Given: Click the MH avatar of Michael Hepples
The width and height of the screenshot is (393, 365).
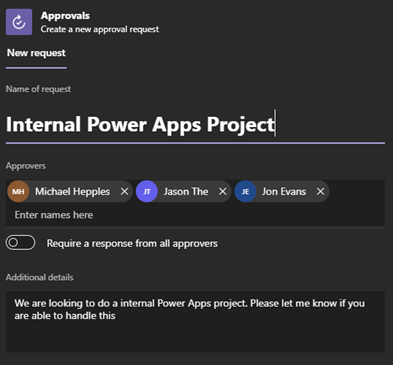Looking at the screenshot, I should [x=18, y=191].
